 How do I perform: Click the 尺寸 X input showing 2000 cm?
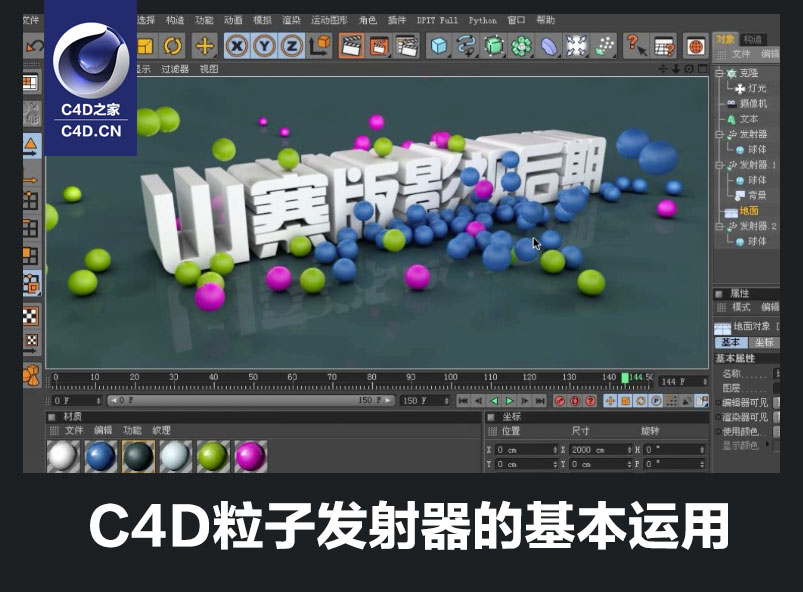coord(600,452)
